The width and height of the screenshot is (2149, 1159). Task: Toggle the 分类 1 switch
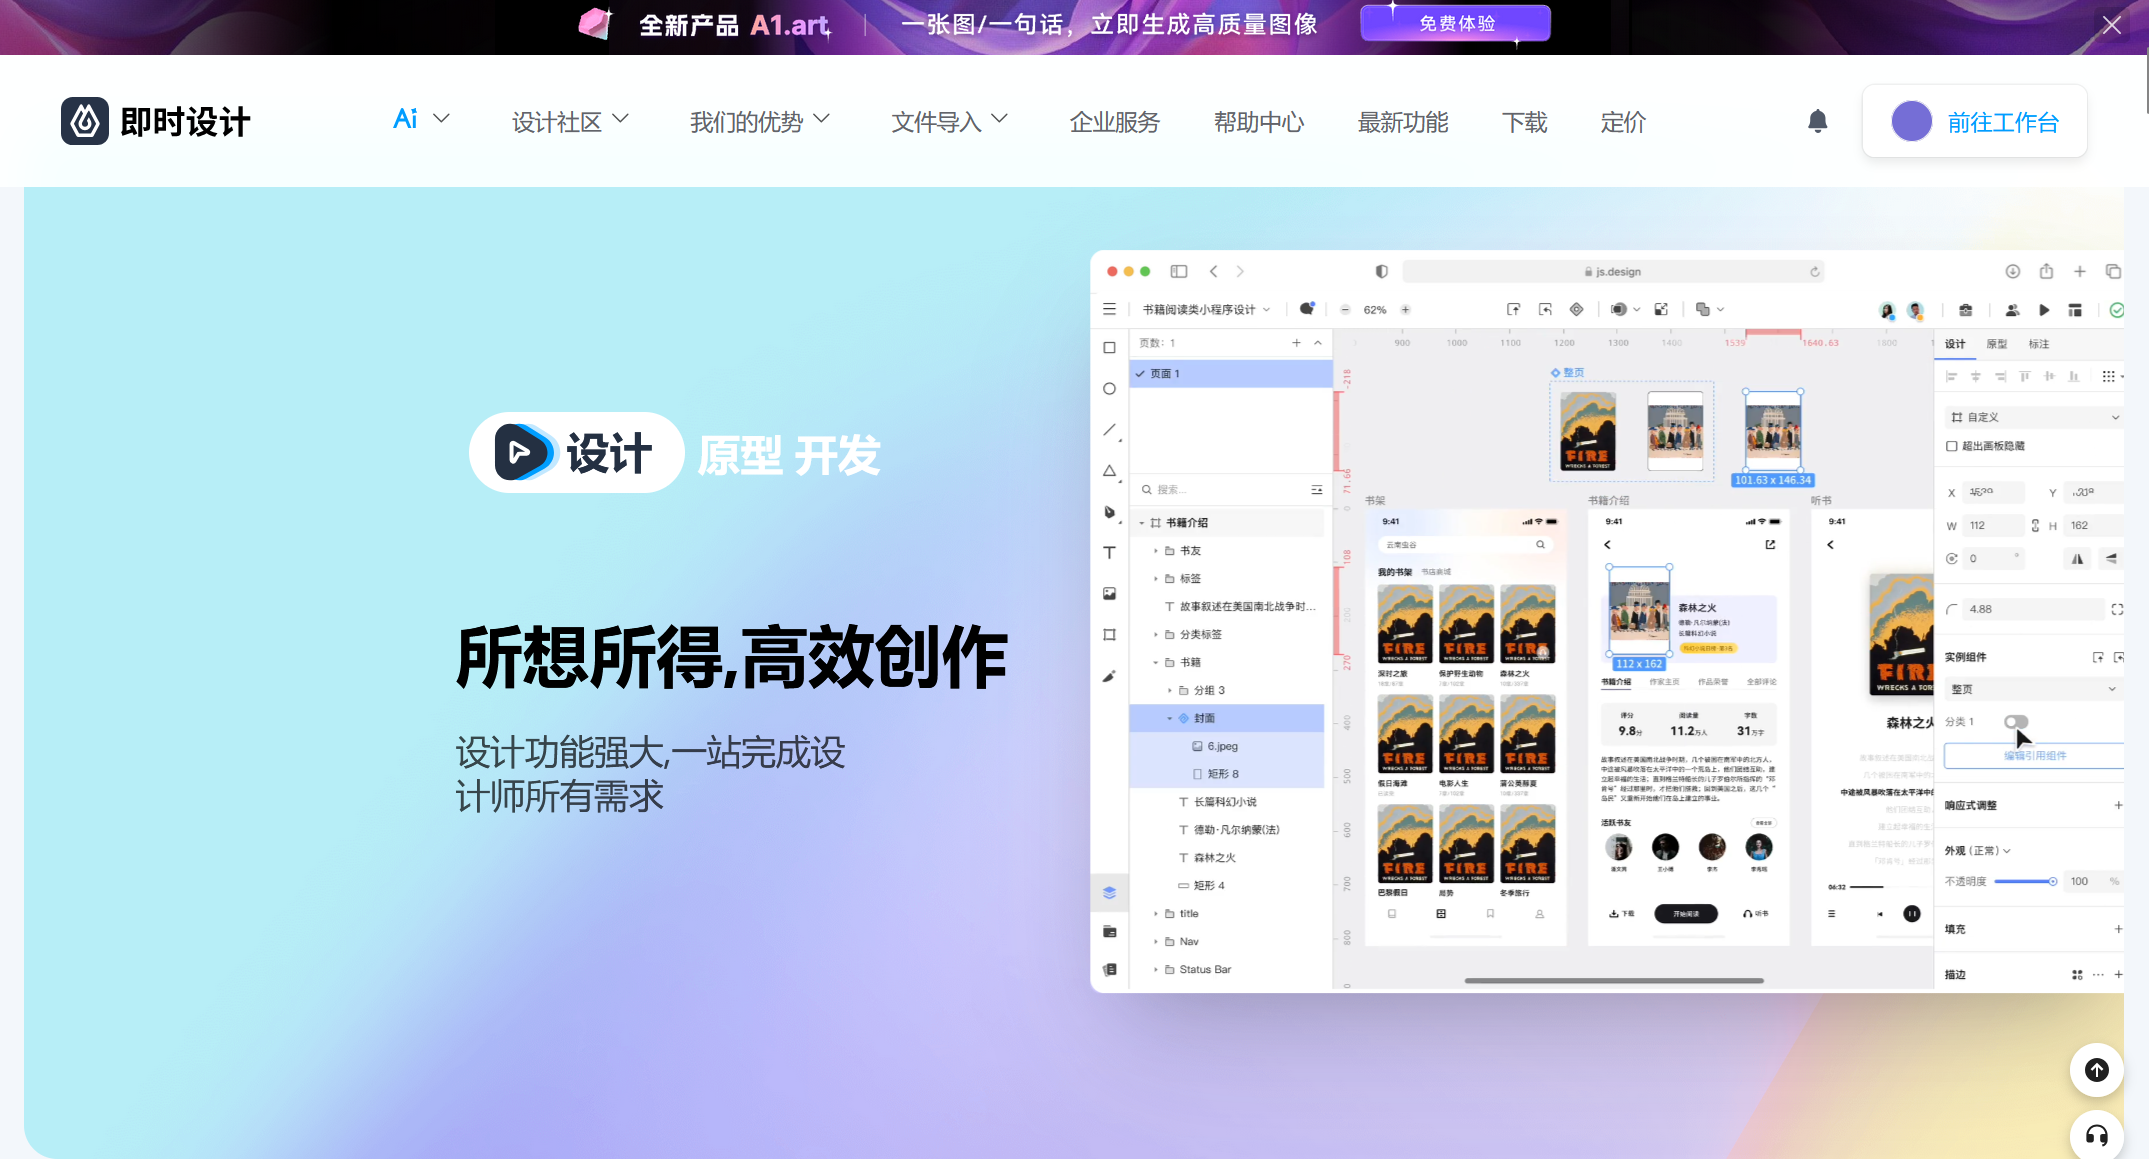pos(2016,721)
